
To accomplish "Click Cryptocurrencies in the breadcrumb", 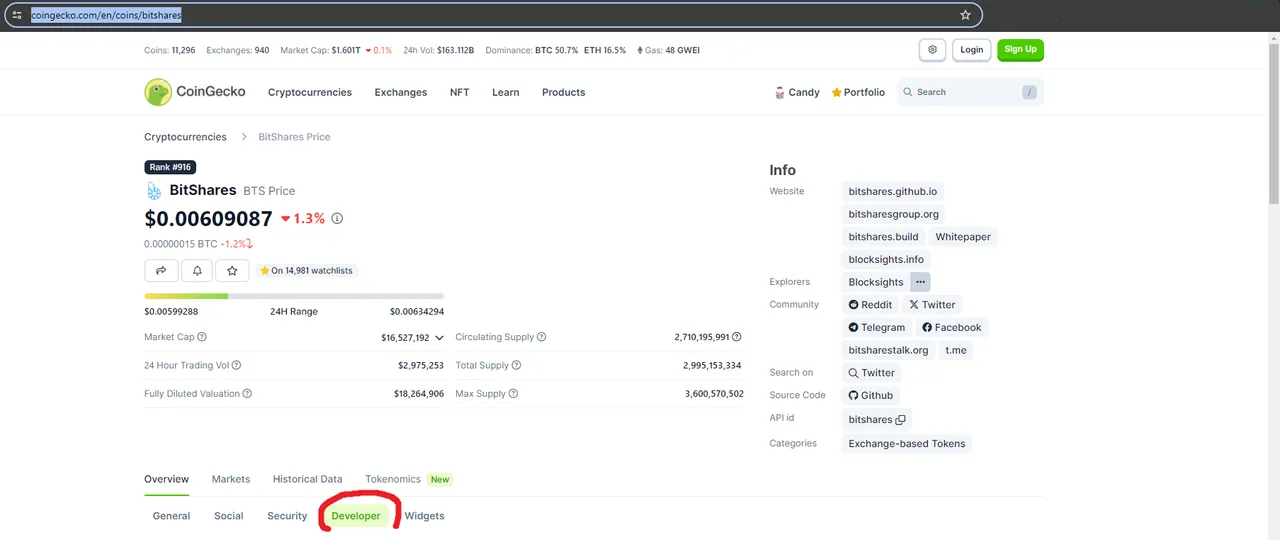I will click(x=185, y=137).
